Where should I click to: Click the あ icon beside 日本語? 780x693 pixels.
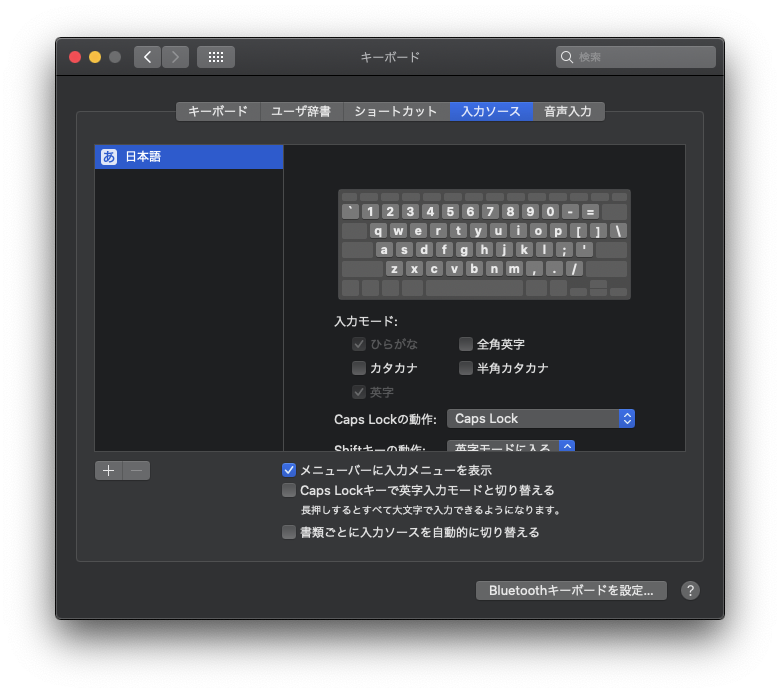click(x=109, y=157)
